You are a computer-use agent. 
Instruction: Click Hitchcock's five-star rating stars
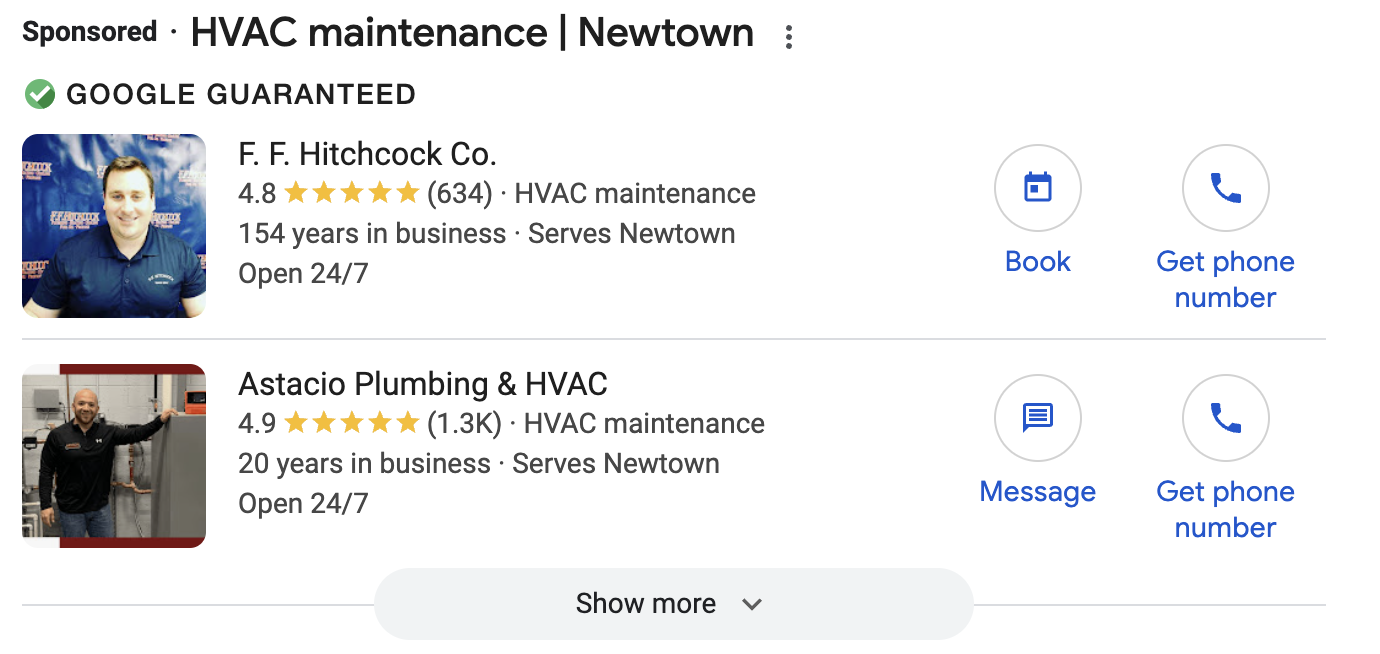coord(351,193)
